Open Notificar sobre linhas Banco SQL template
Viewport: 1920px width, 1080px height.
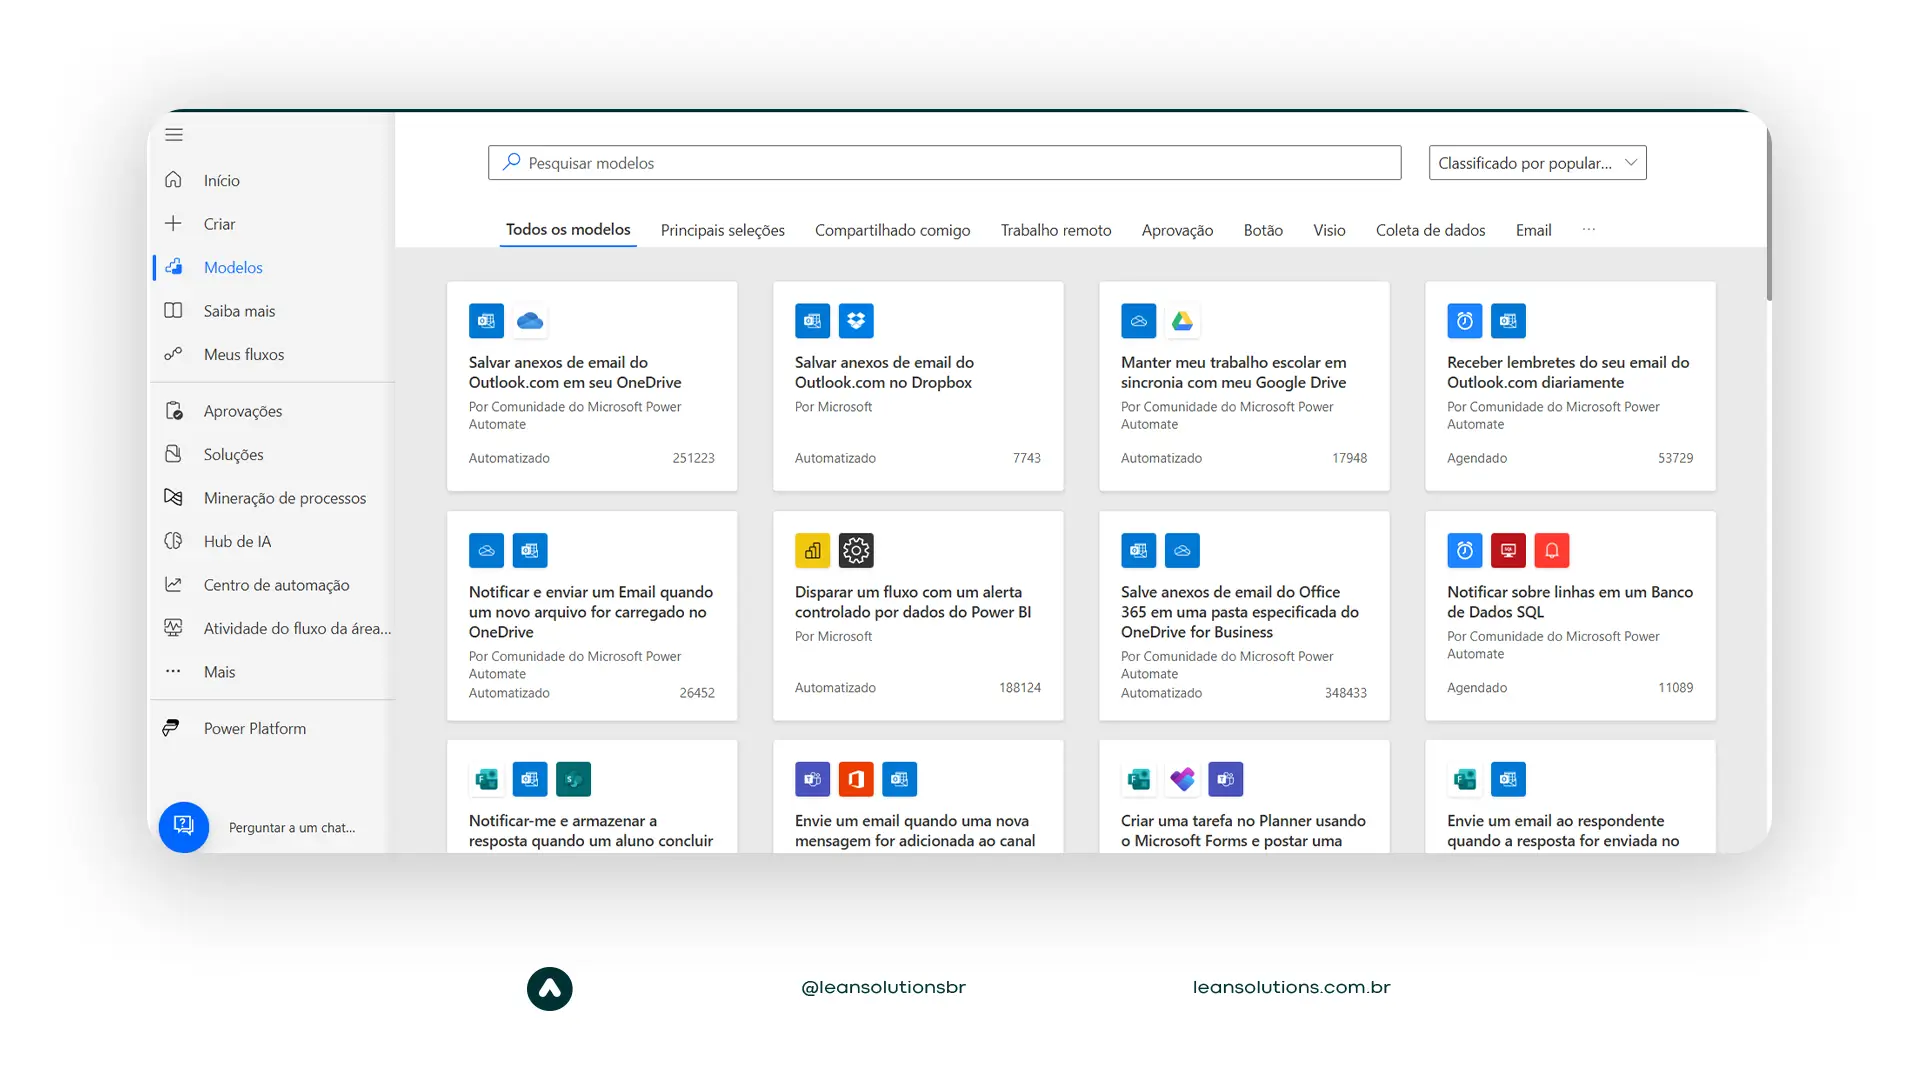click(x=1570, y=615)
